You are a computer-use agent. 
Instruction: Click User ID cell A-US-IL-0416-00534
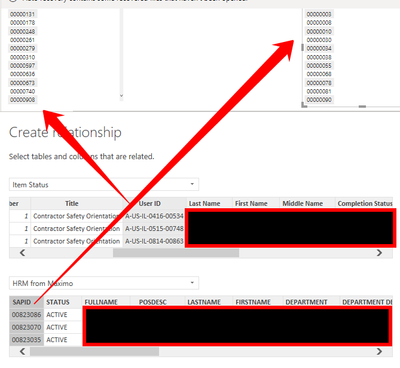154,216
